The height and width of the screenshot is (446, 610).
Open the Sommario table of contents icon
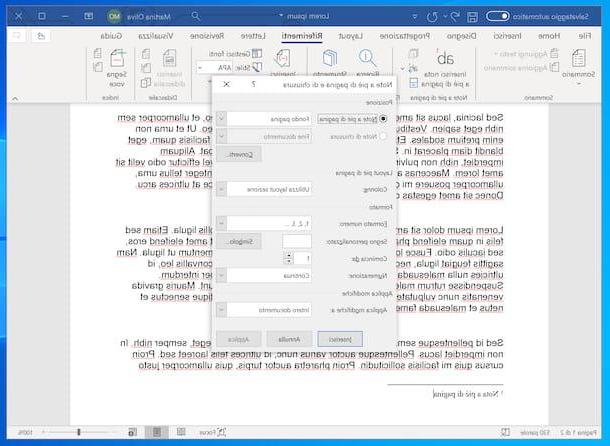click(578, 59)
